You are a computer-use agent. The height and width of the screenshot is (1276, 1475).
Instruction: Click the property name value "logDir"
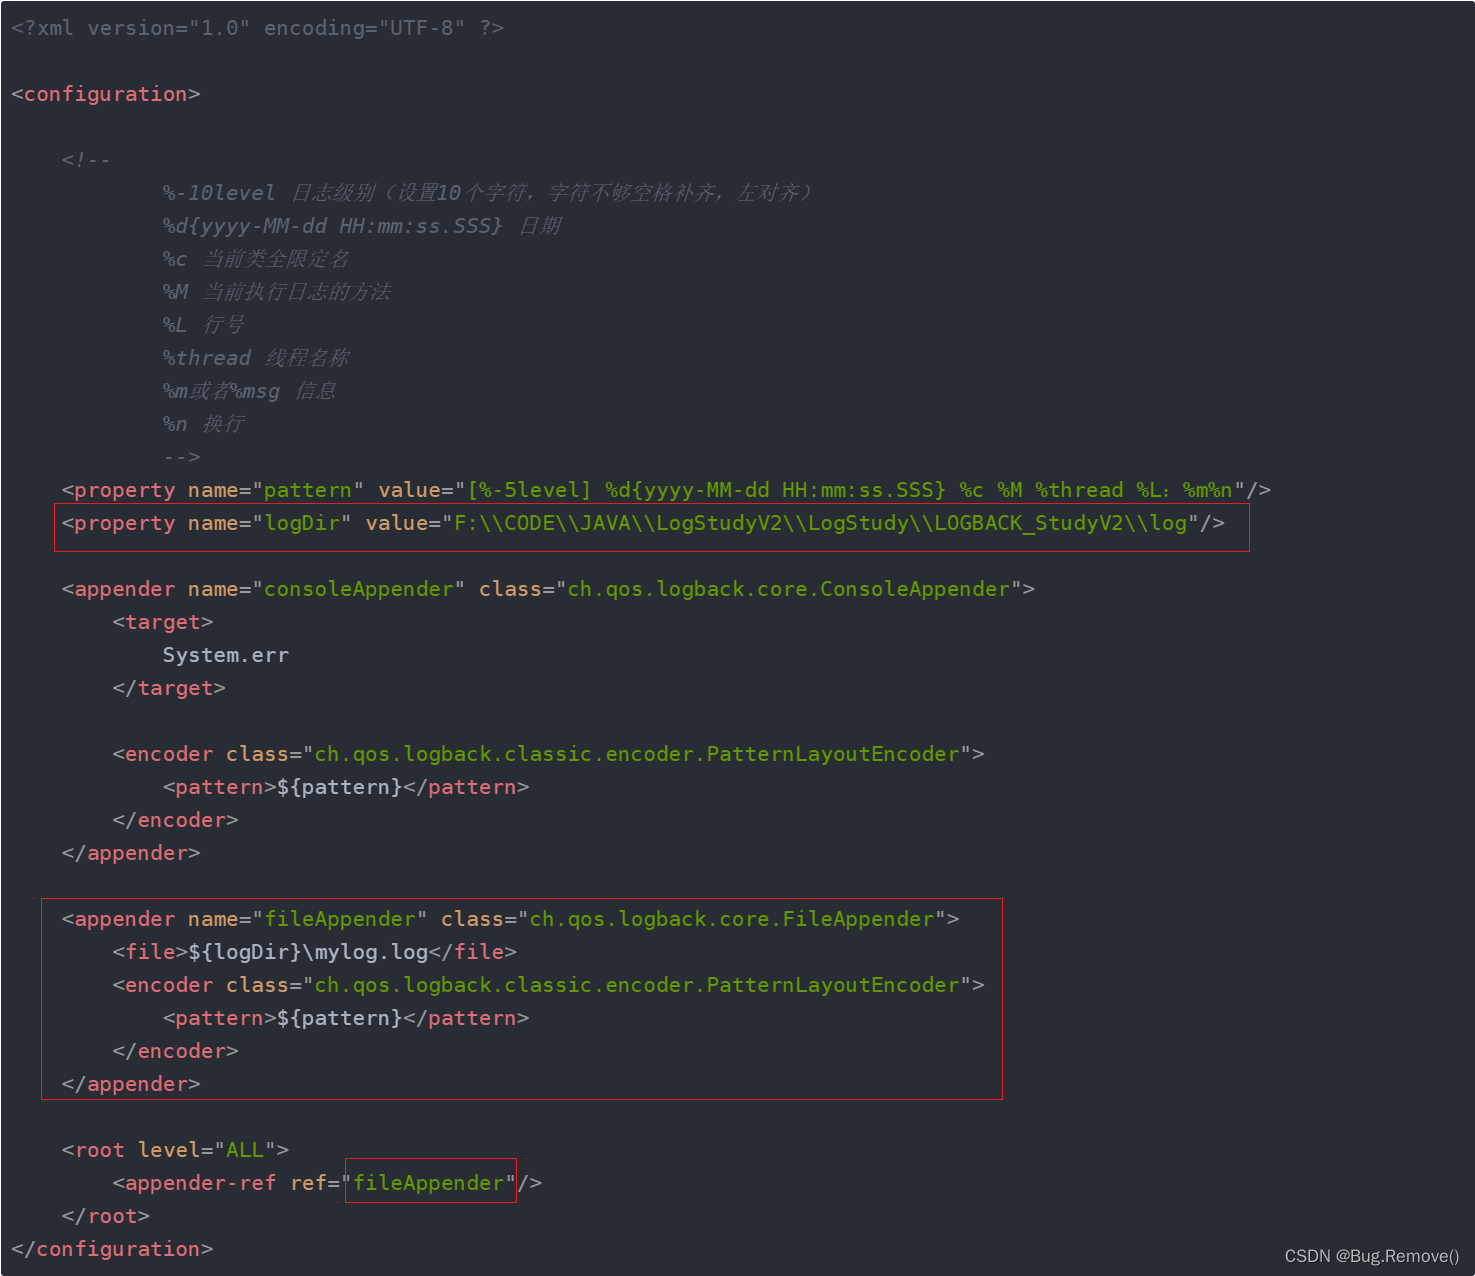[302, 523]
